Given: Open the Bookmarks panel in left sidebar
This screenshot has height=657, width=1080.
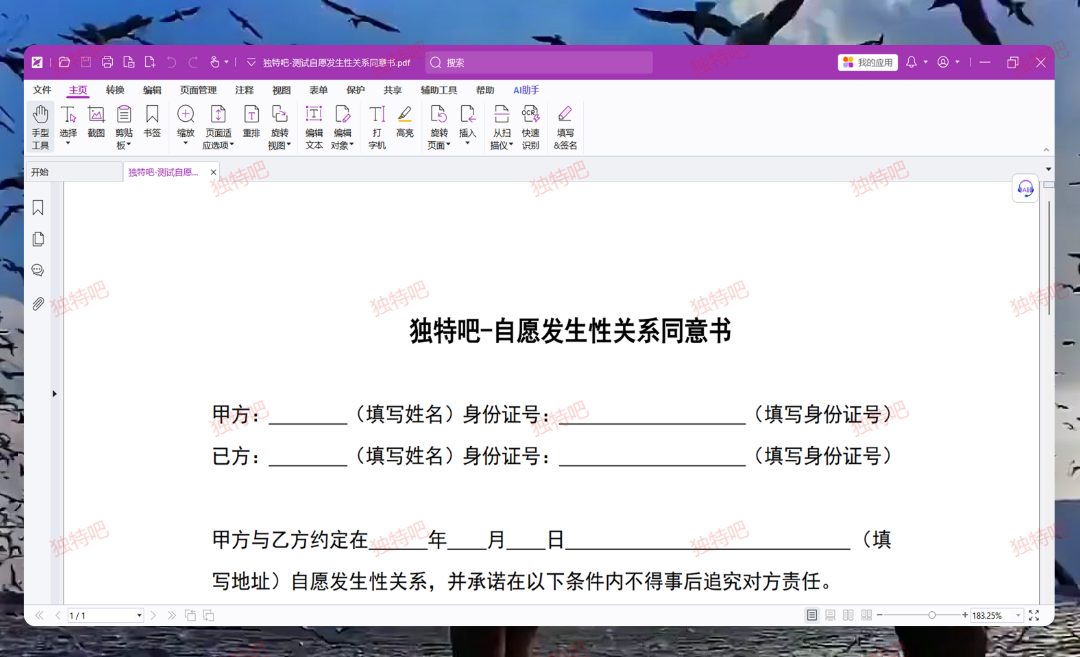Looking at the screenshot, I should (38, 207).
